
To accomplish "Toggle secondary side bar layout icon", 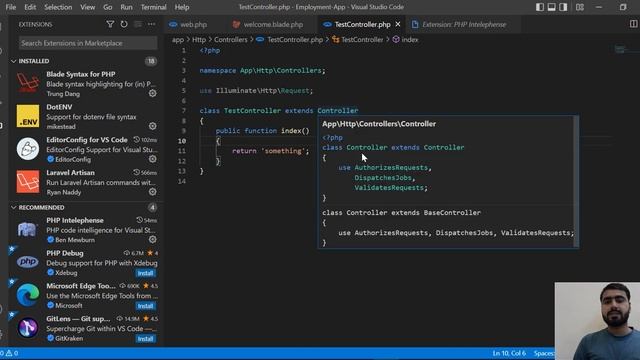I will [563, 7].
